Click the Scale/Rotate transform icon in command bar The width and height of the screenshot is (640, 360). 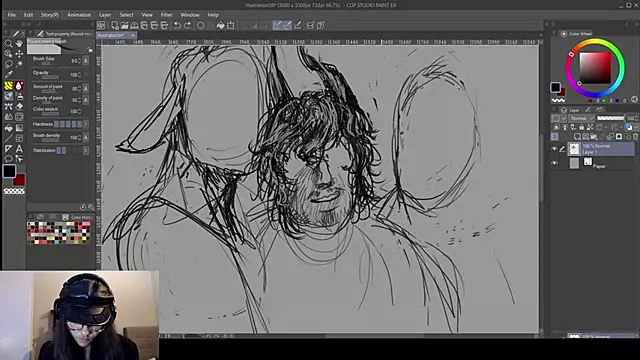pos(231,25)
